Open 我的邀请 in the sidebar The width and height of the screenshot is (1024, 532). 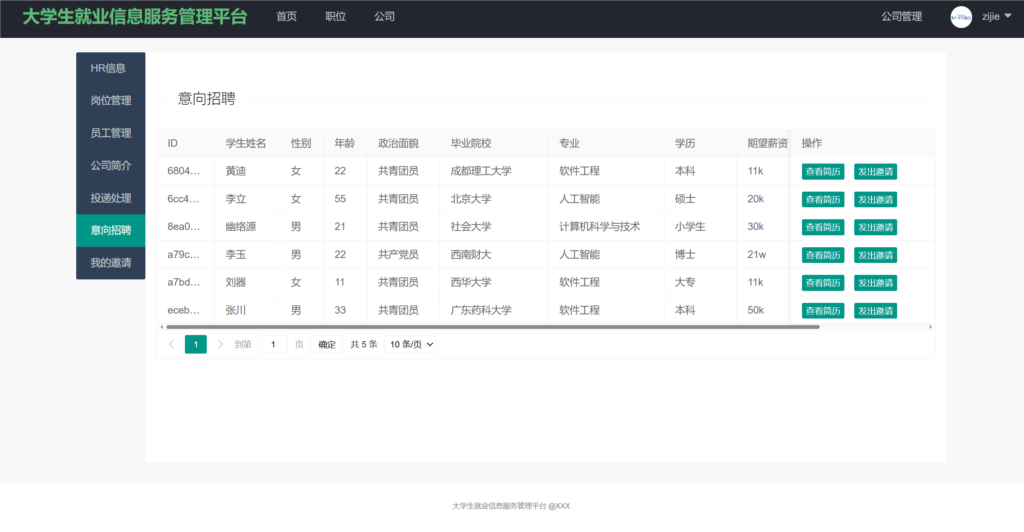click(110, 263)
